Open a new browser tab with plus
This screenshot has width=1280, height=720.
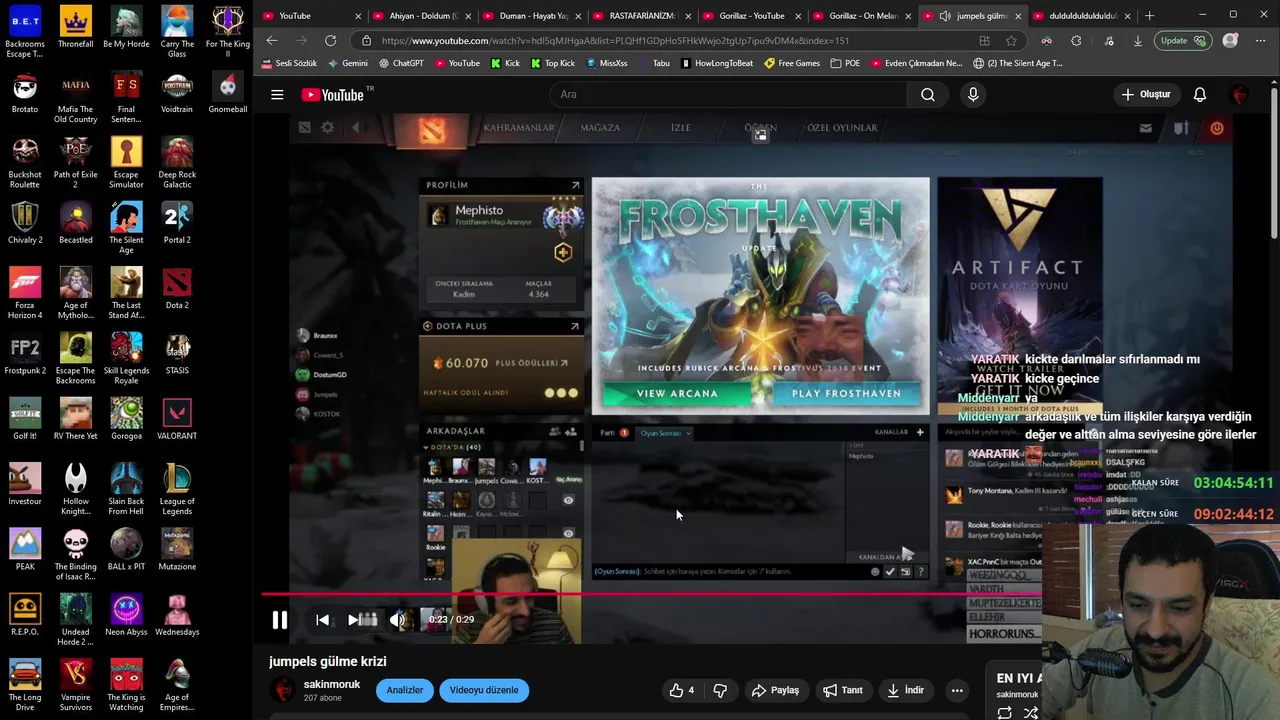point(1149,15)
